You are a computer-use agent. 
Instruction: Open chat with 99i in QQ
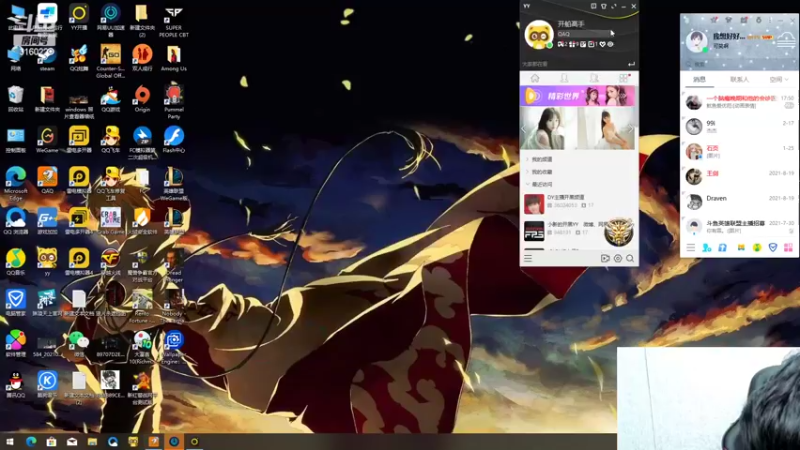pos(740,126)
